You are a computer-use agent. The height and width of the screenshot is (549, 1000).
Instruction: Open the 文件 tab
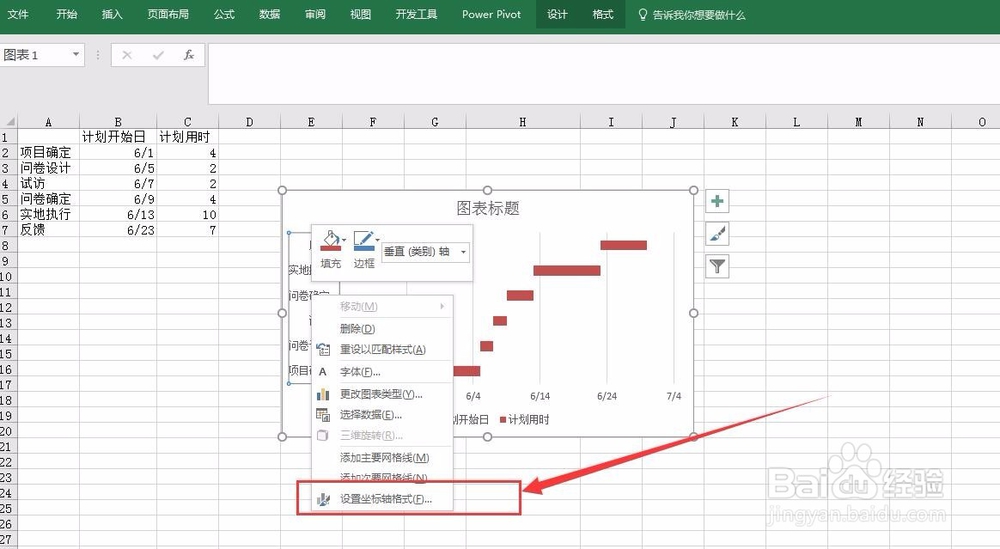point(18,14)
